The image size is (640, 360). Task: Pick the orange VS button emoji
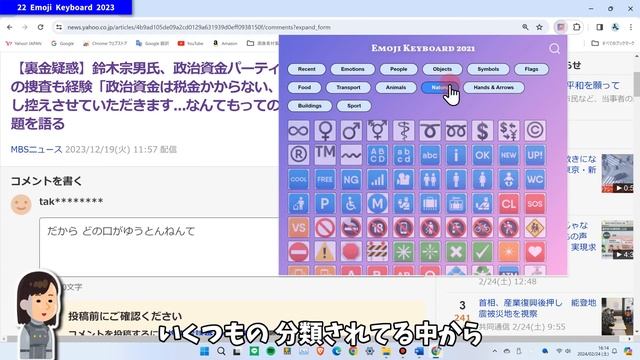pyautogui.click(x=298, y=227)
